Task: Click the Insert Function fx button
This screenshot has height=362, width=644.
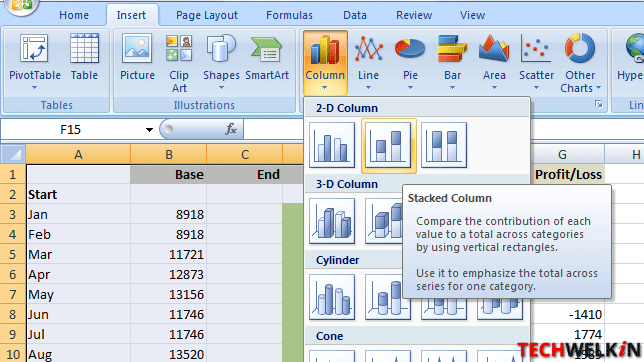Action: [231, 129]
